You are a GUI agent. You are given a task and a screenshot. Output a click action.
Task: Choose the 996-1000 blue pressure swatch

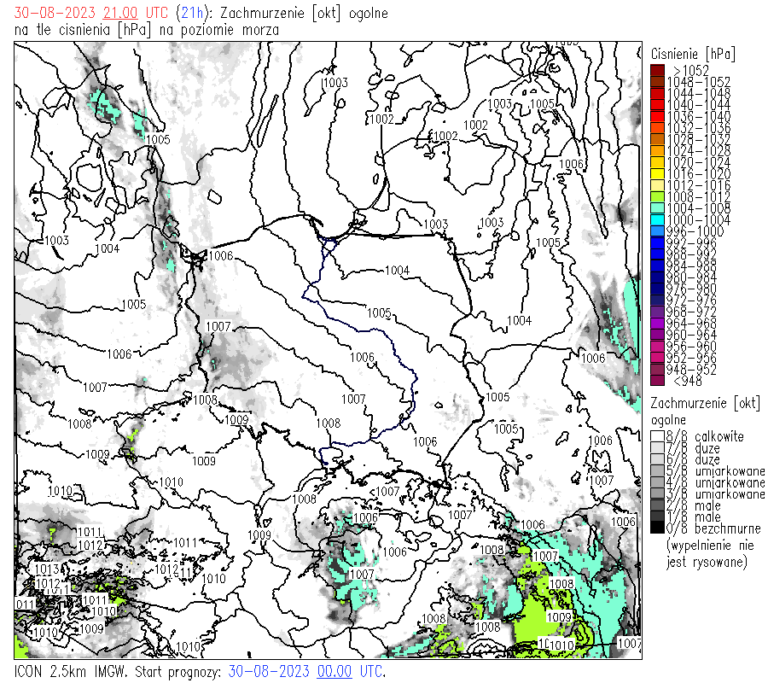tap(657, 231)
